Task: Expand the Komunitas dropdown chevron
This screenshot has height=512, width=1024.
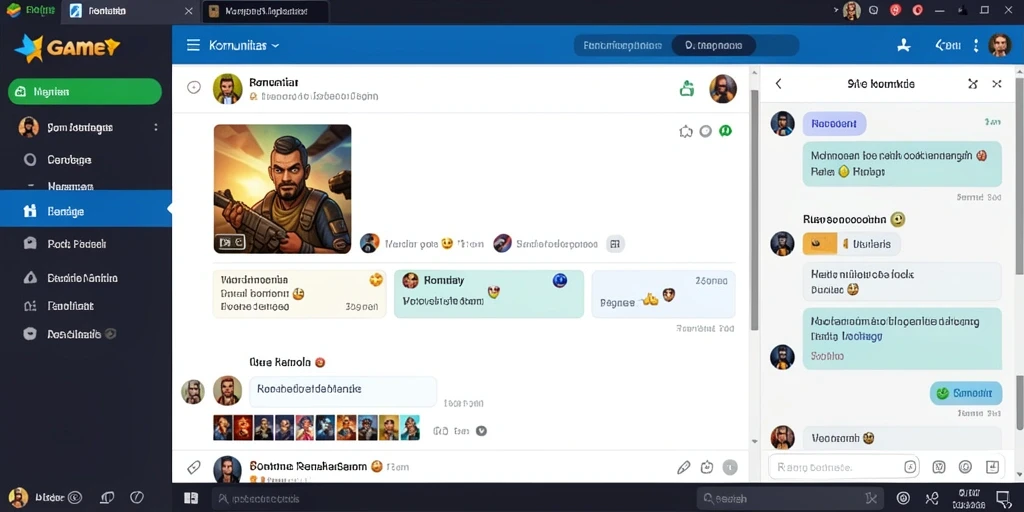Action: click(x=275, y=46)
